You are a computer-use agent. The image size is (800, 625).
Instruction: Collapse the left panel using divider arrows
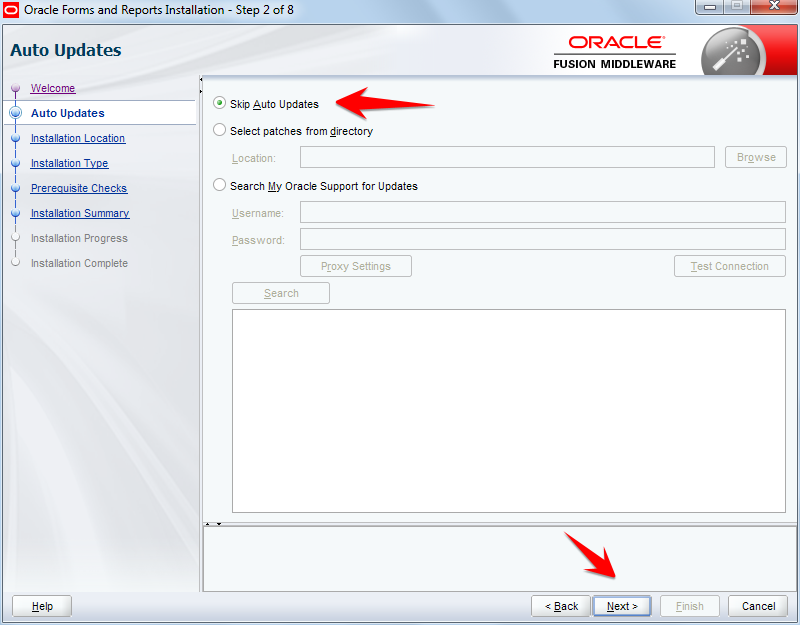click(x=201, y=85)
